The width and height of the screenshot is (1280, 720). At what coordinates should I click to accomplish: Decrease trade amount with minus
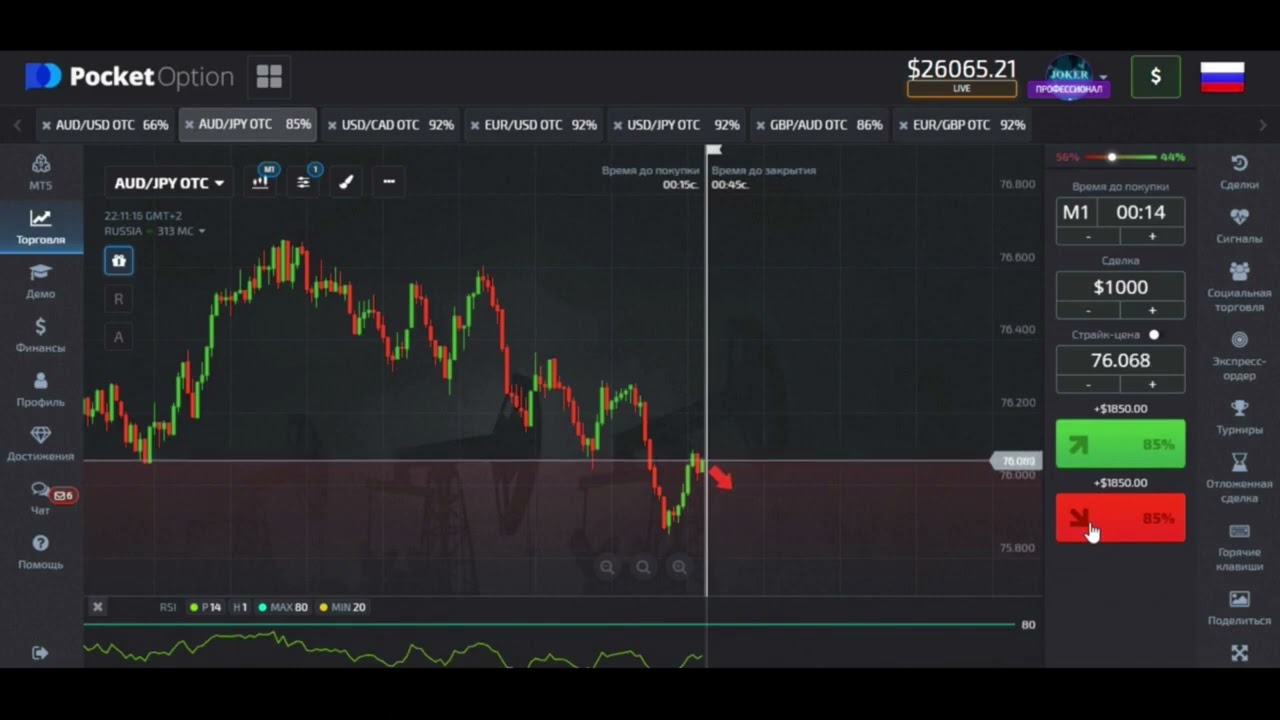click(1088, 311)
